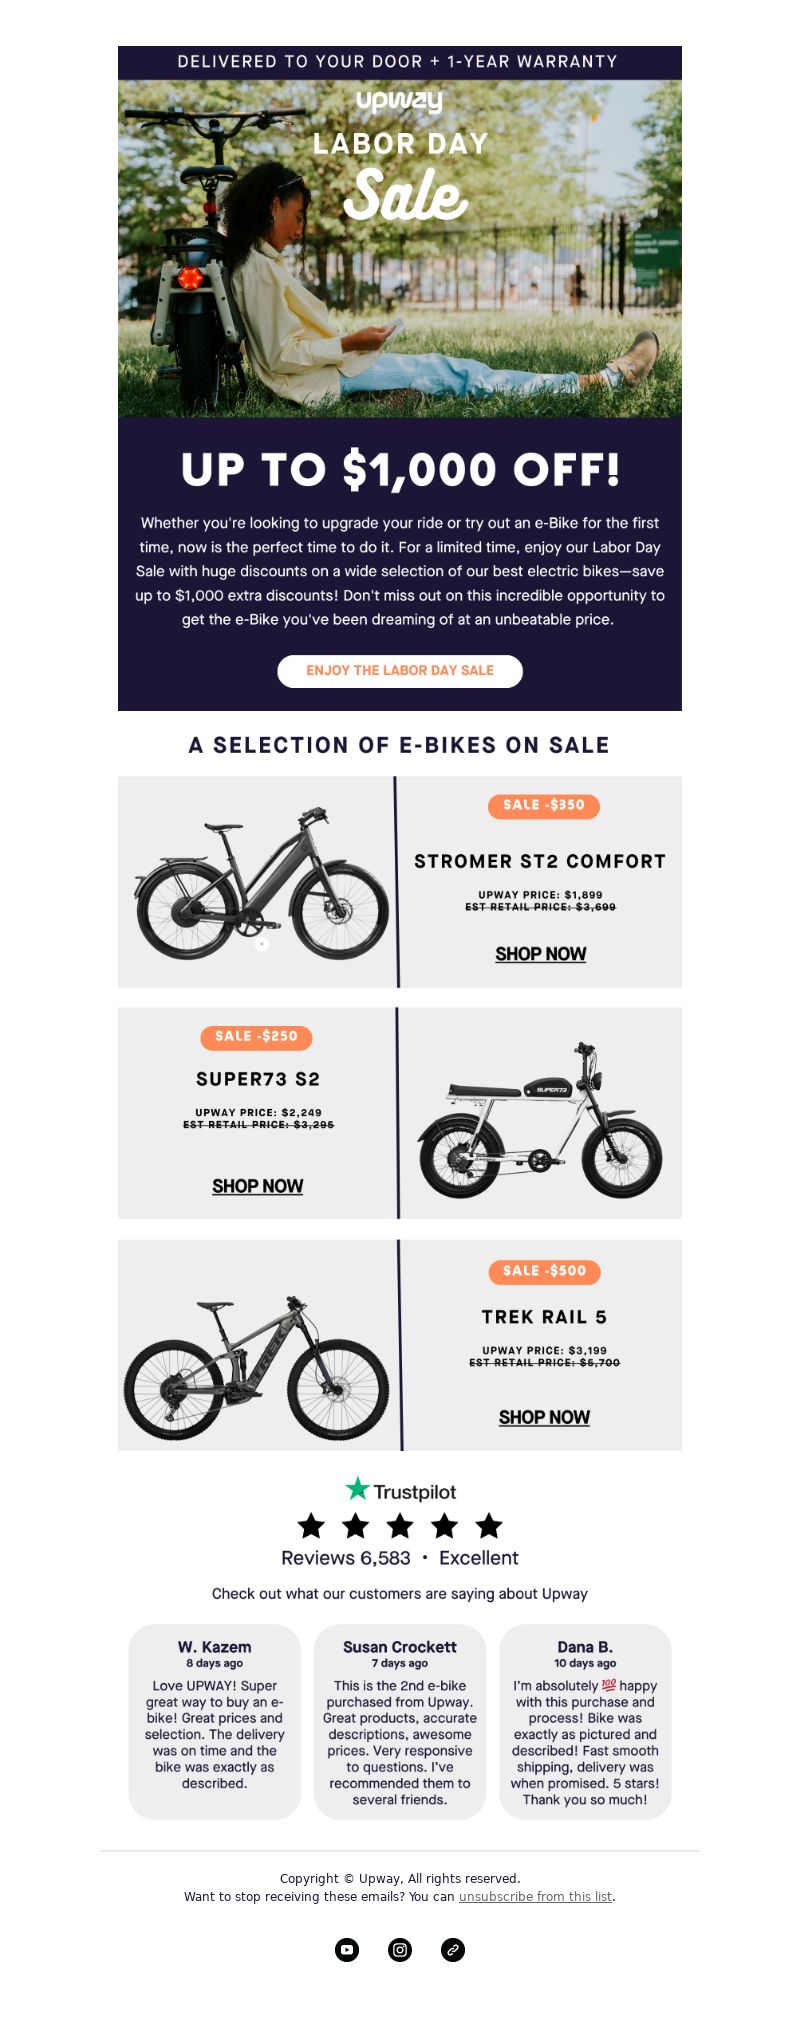Open the Instagram icon in the footer

point(400,1949)
